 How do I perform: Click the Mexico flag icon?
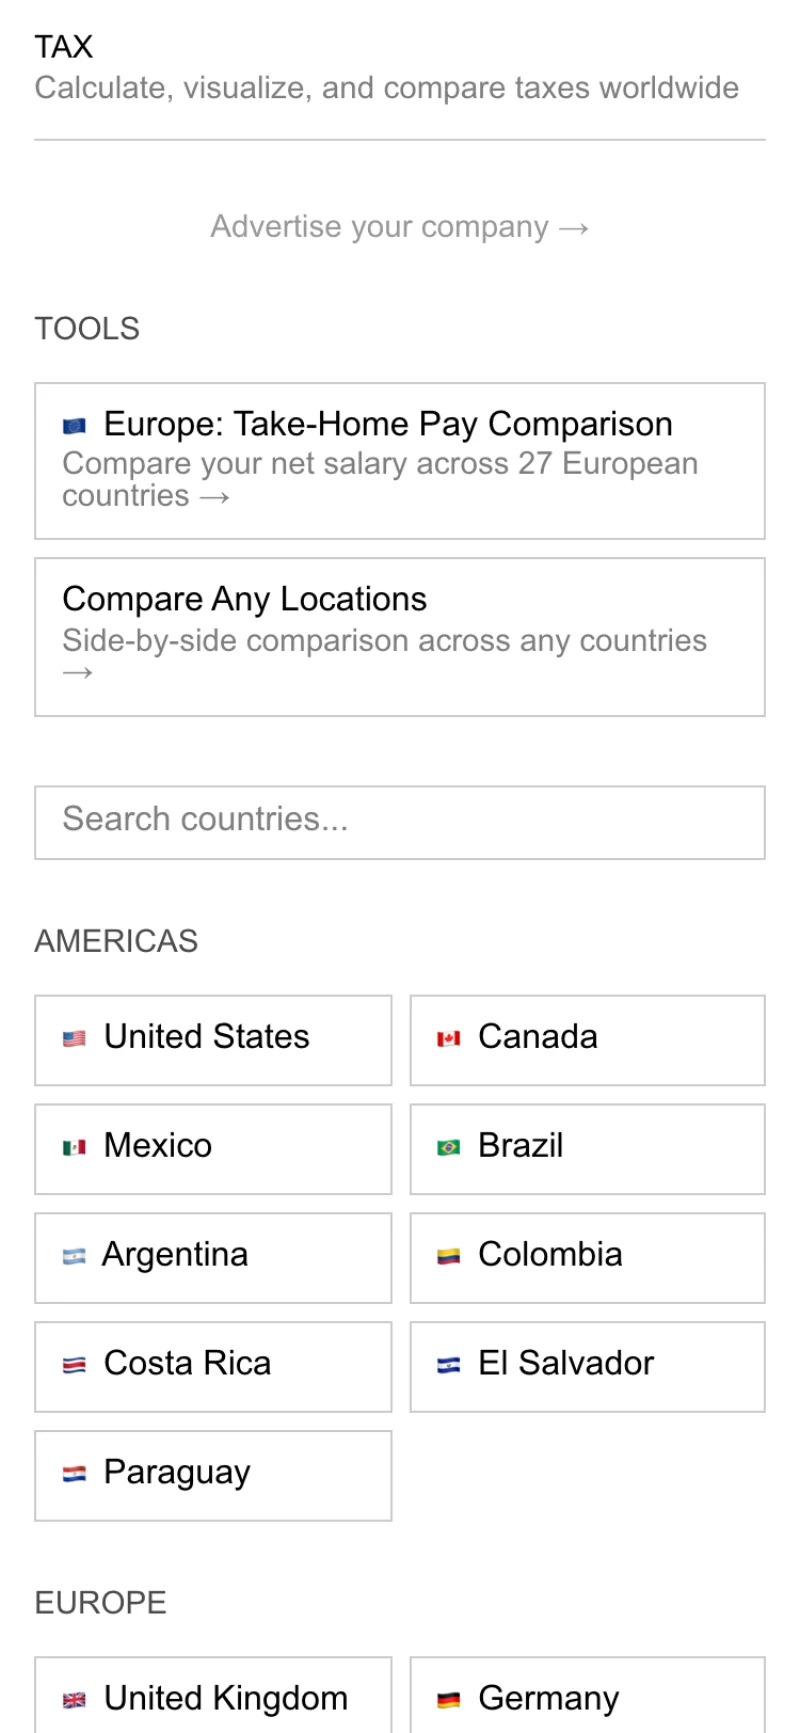pos(74,1148)
